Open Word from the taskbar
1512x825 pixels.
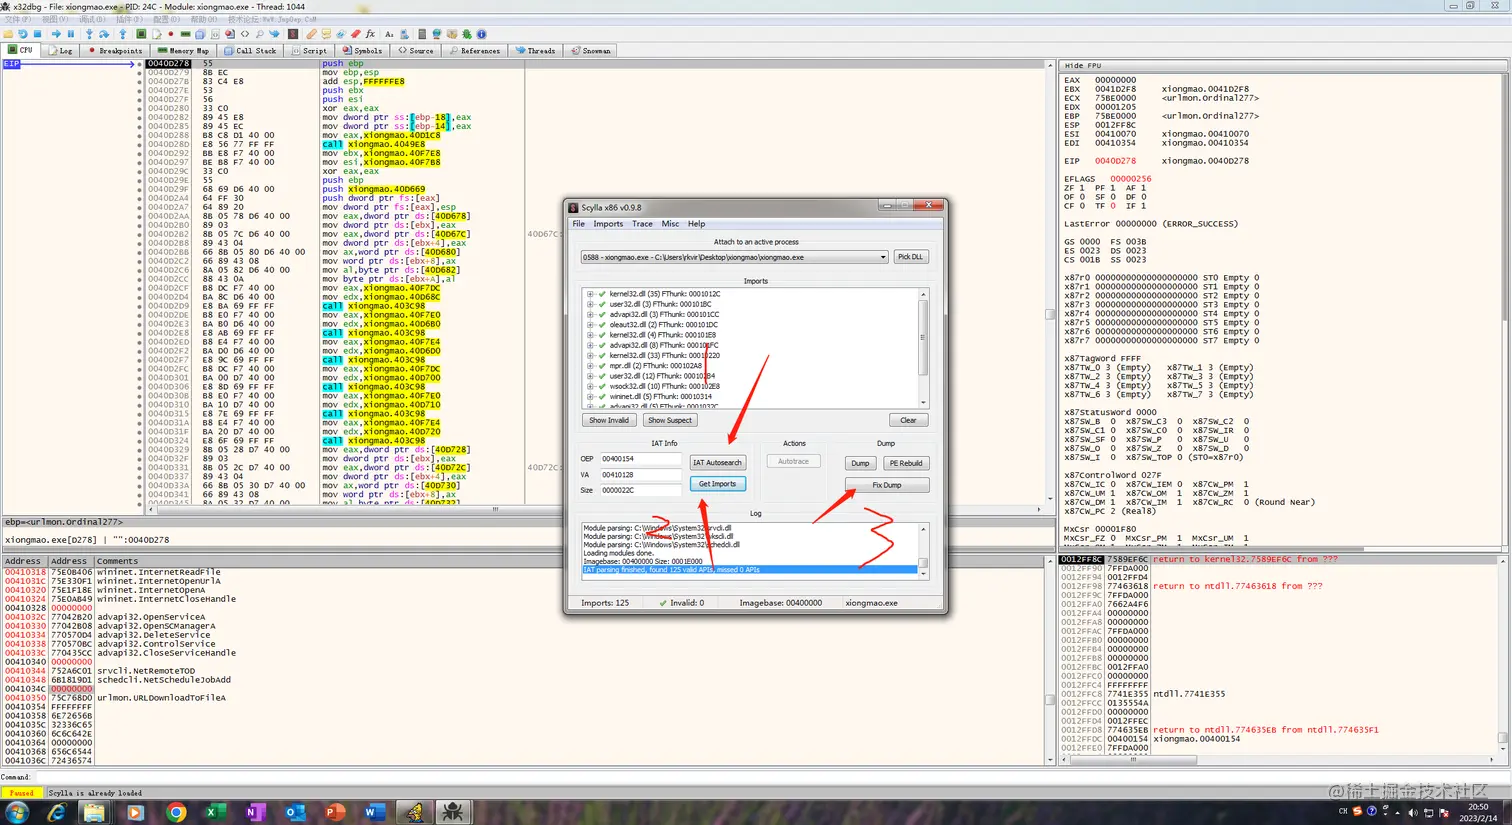click(374, 812)
